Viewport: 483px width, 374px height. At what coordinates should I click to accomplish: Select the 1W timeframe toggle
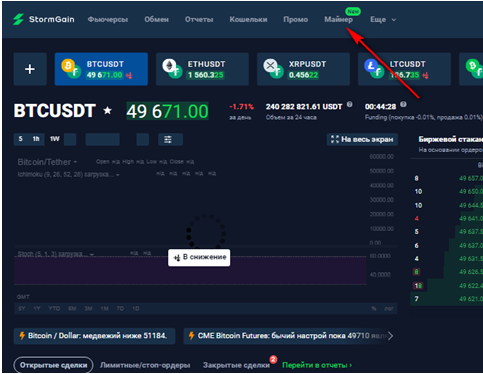55,139
